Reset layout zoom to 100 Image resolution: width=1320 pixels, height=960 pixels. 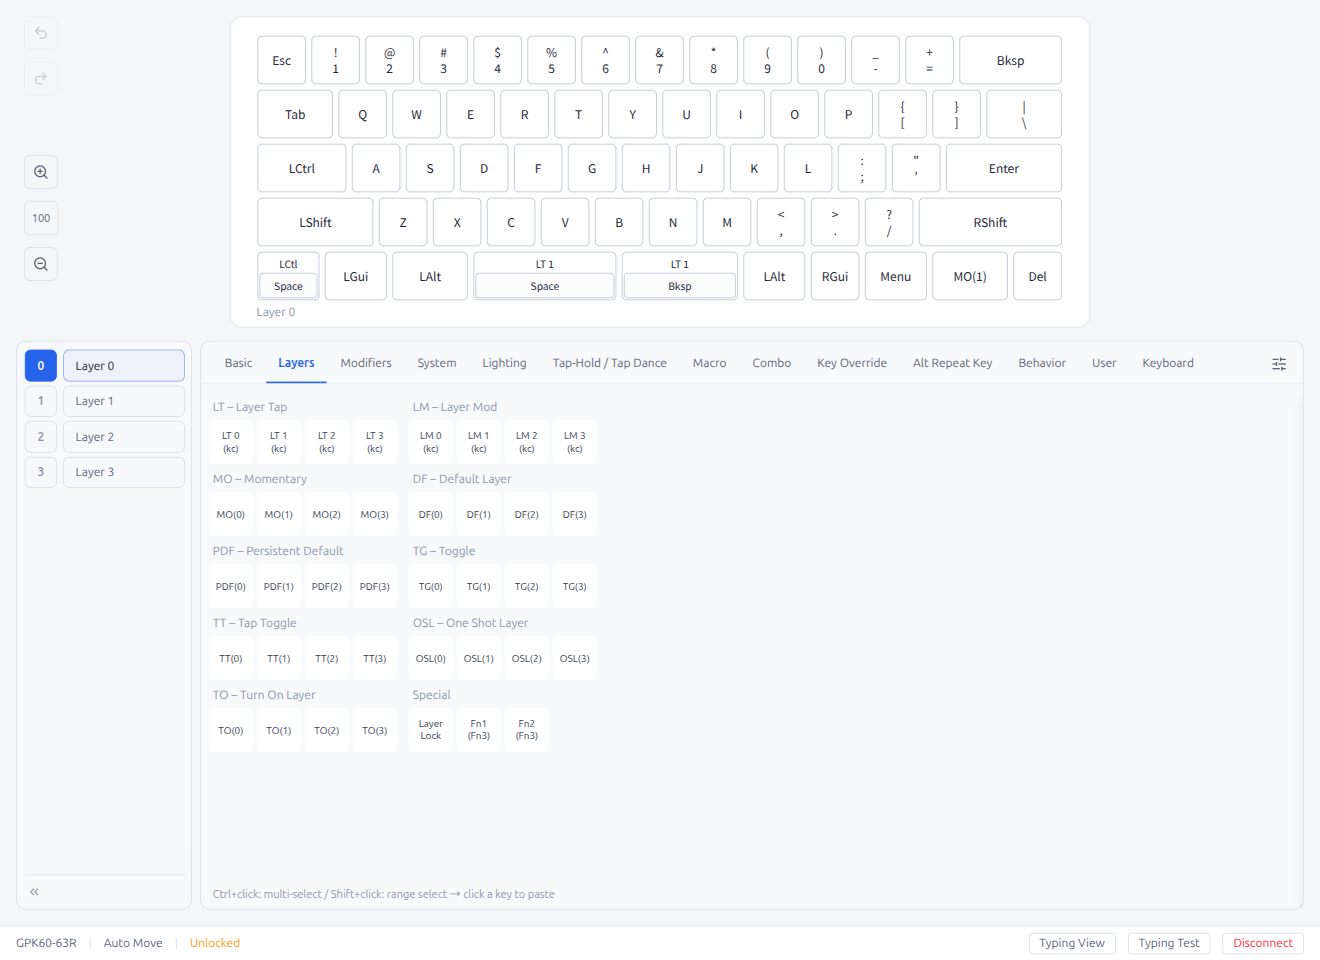click(40, 217)
